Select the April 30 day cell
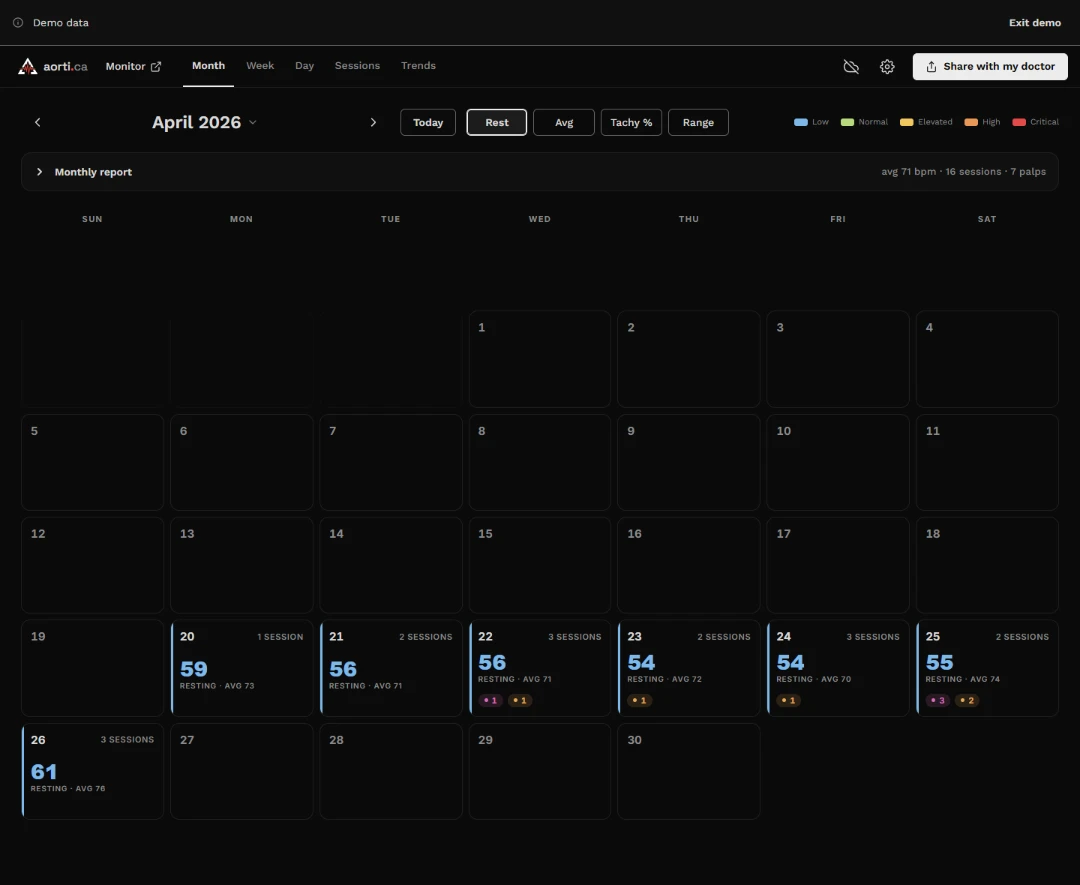Viewport: 1080px width, 885px height. (689, 771)
